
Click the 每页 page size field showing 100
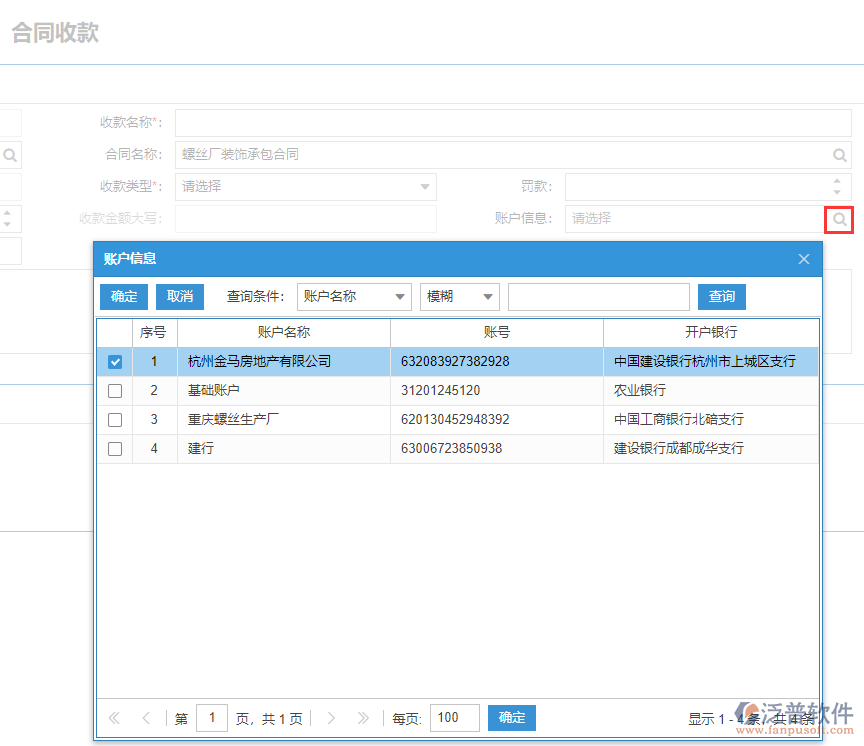[x=454, y=718]
